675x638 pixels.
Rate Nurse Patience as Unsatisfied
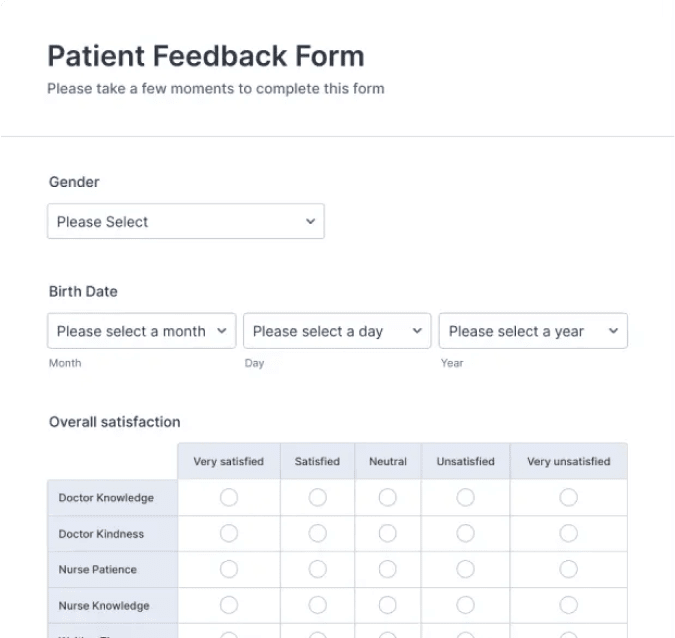465,569
